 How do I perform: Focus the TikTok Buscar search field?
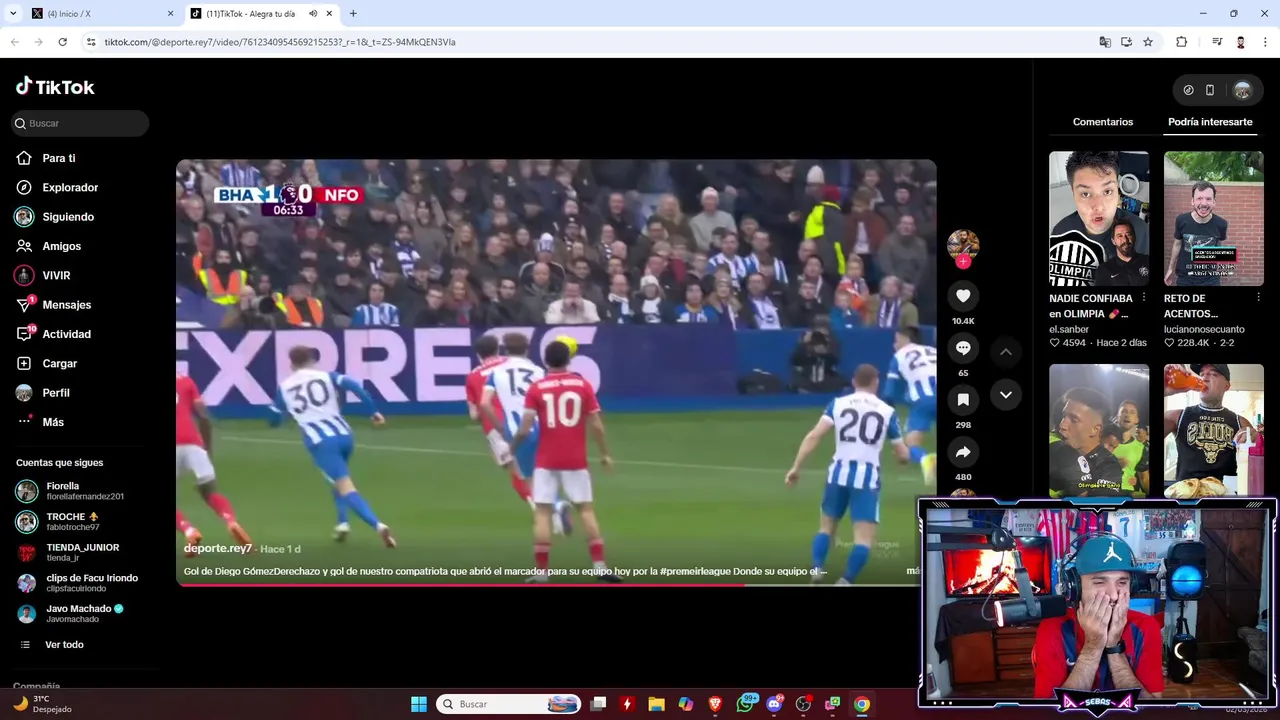[x=80, y=123]
